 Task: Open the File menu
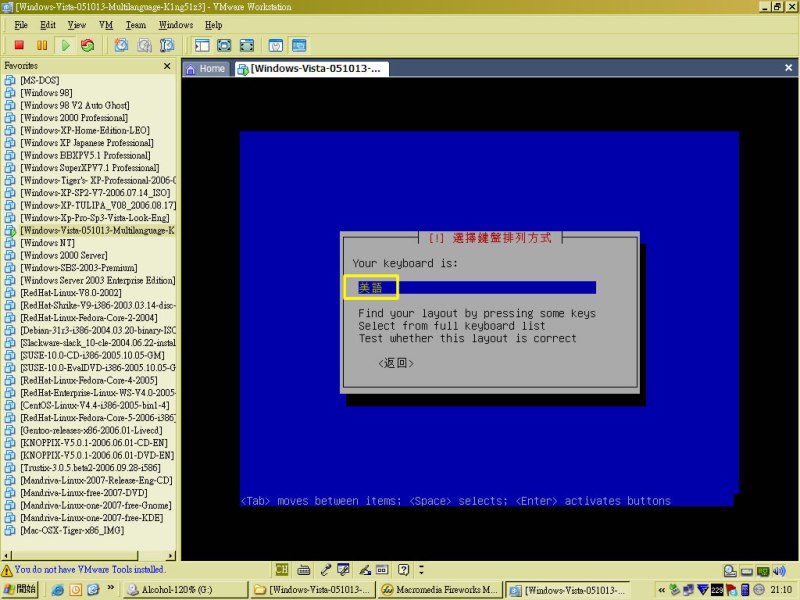click(21, 24)
